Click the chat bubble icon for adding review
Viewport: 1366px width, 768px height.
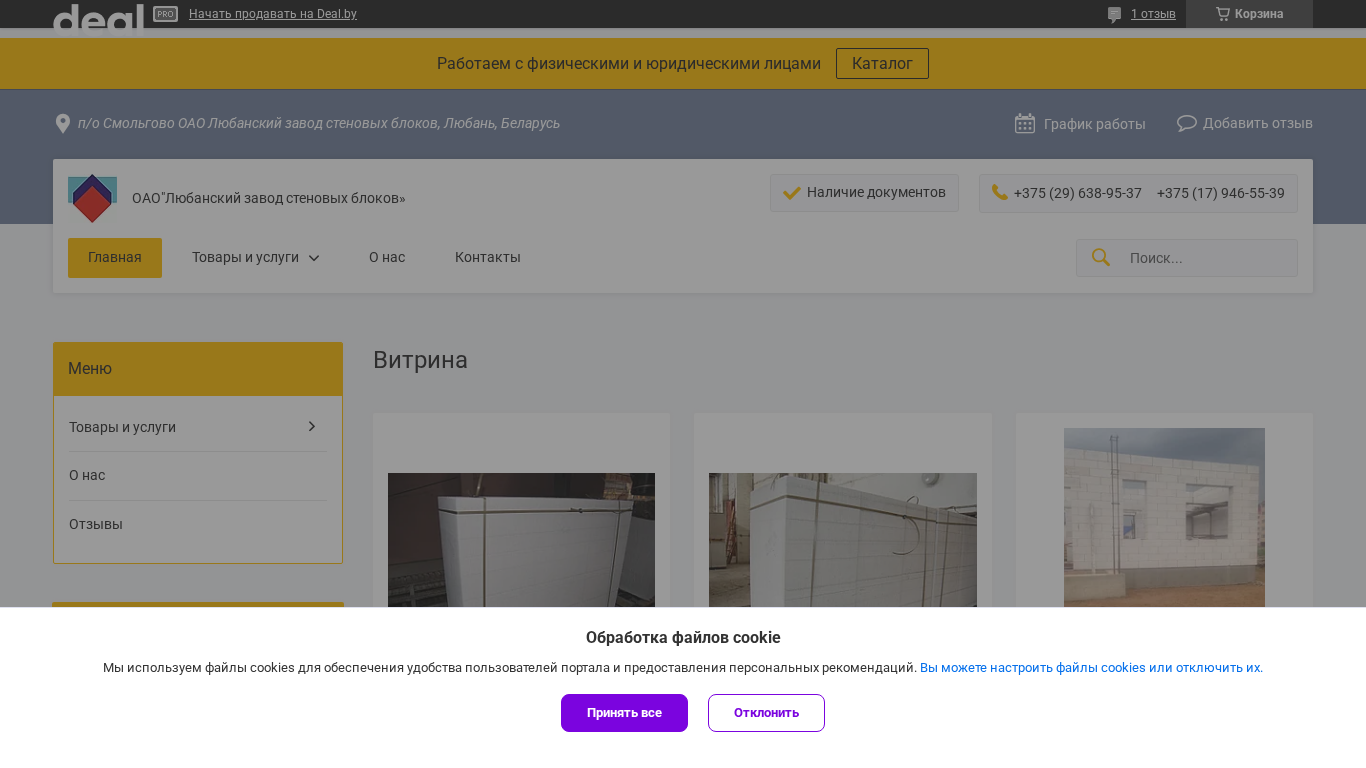[x=1187, y=123]
